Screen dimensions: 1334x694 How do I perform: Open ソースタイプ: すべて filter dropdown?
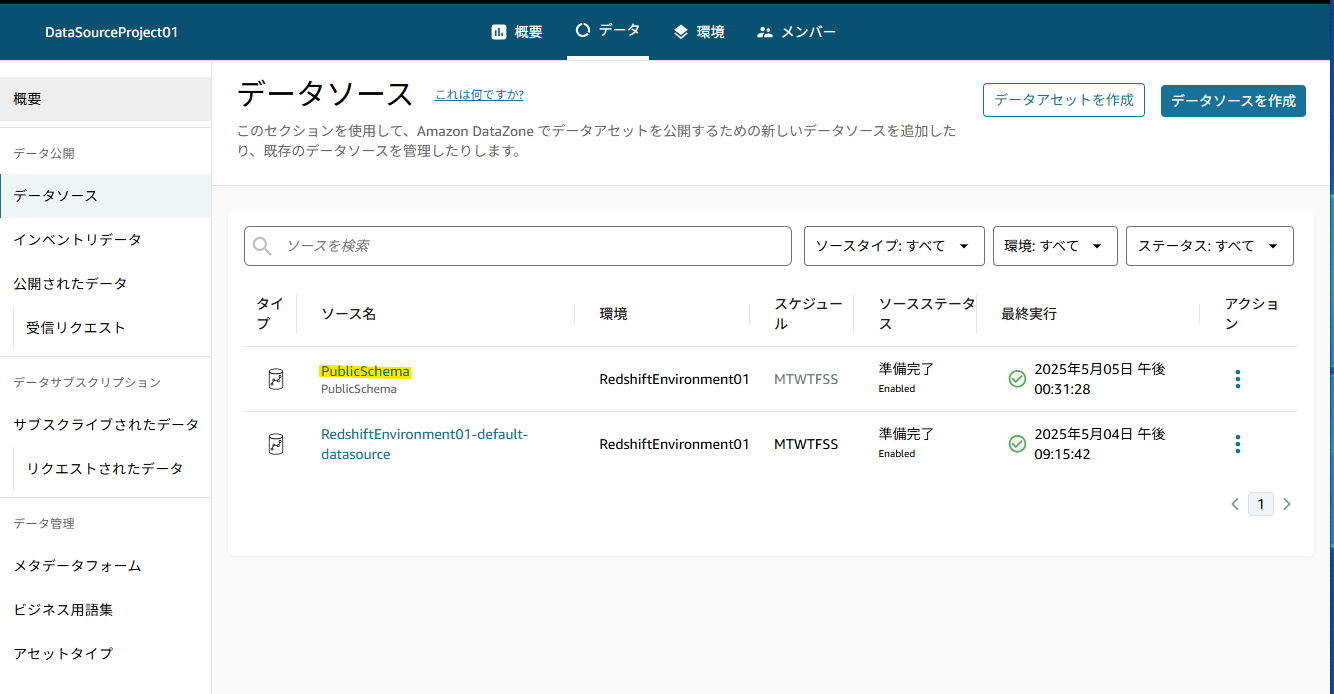[894, 246]
